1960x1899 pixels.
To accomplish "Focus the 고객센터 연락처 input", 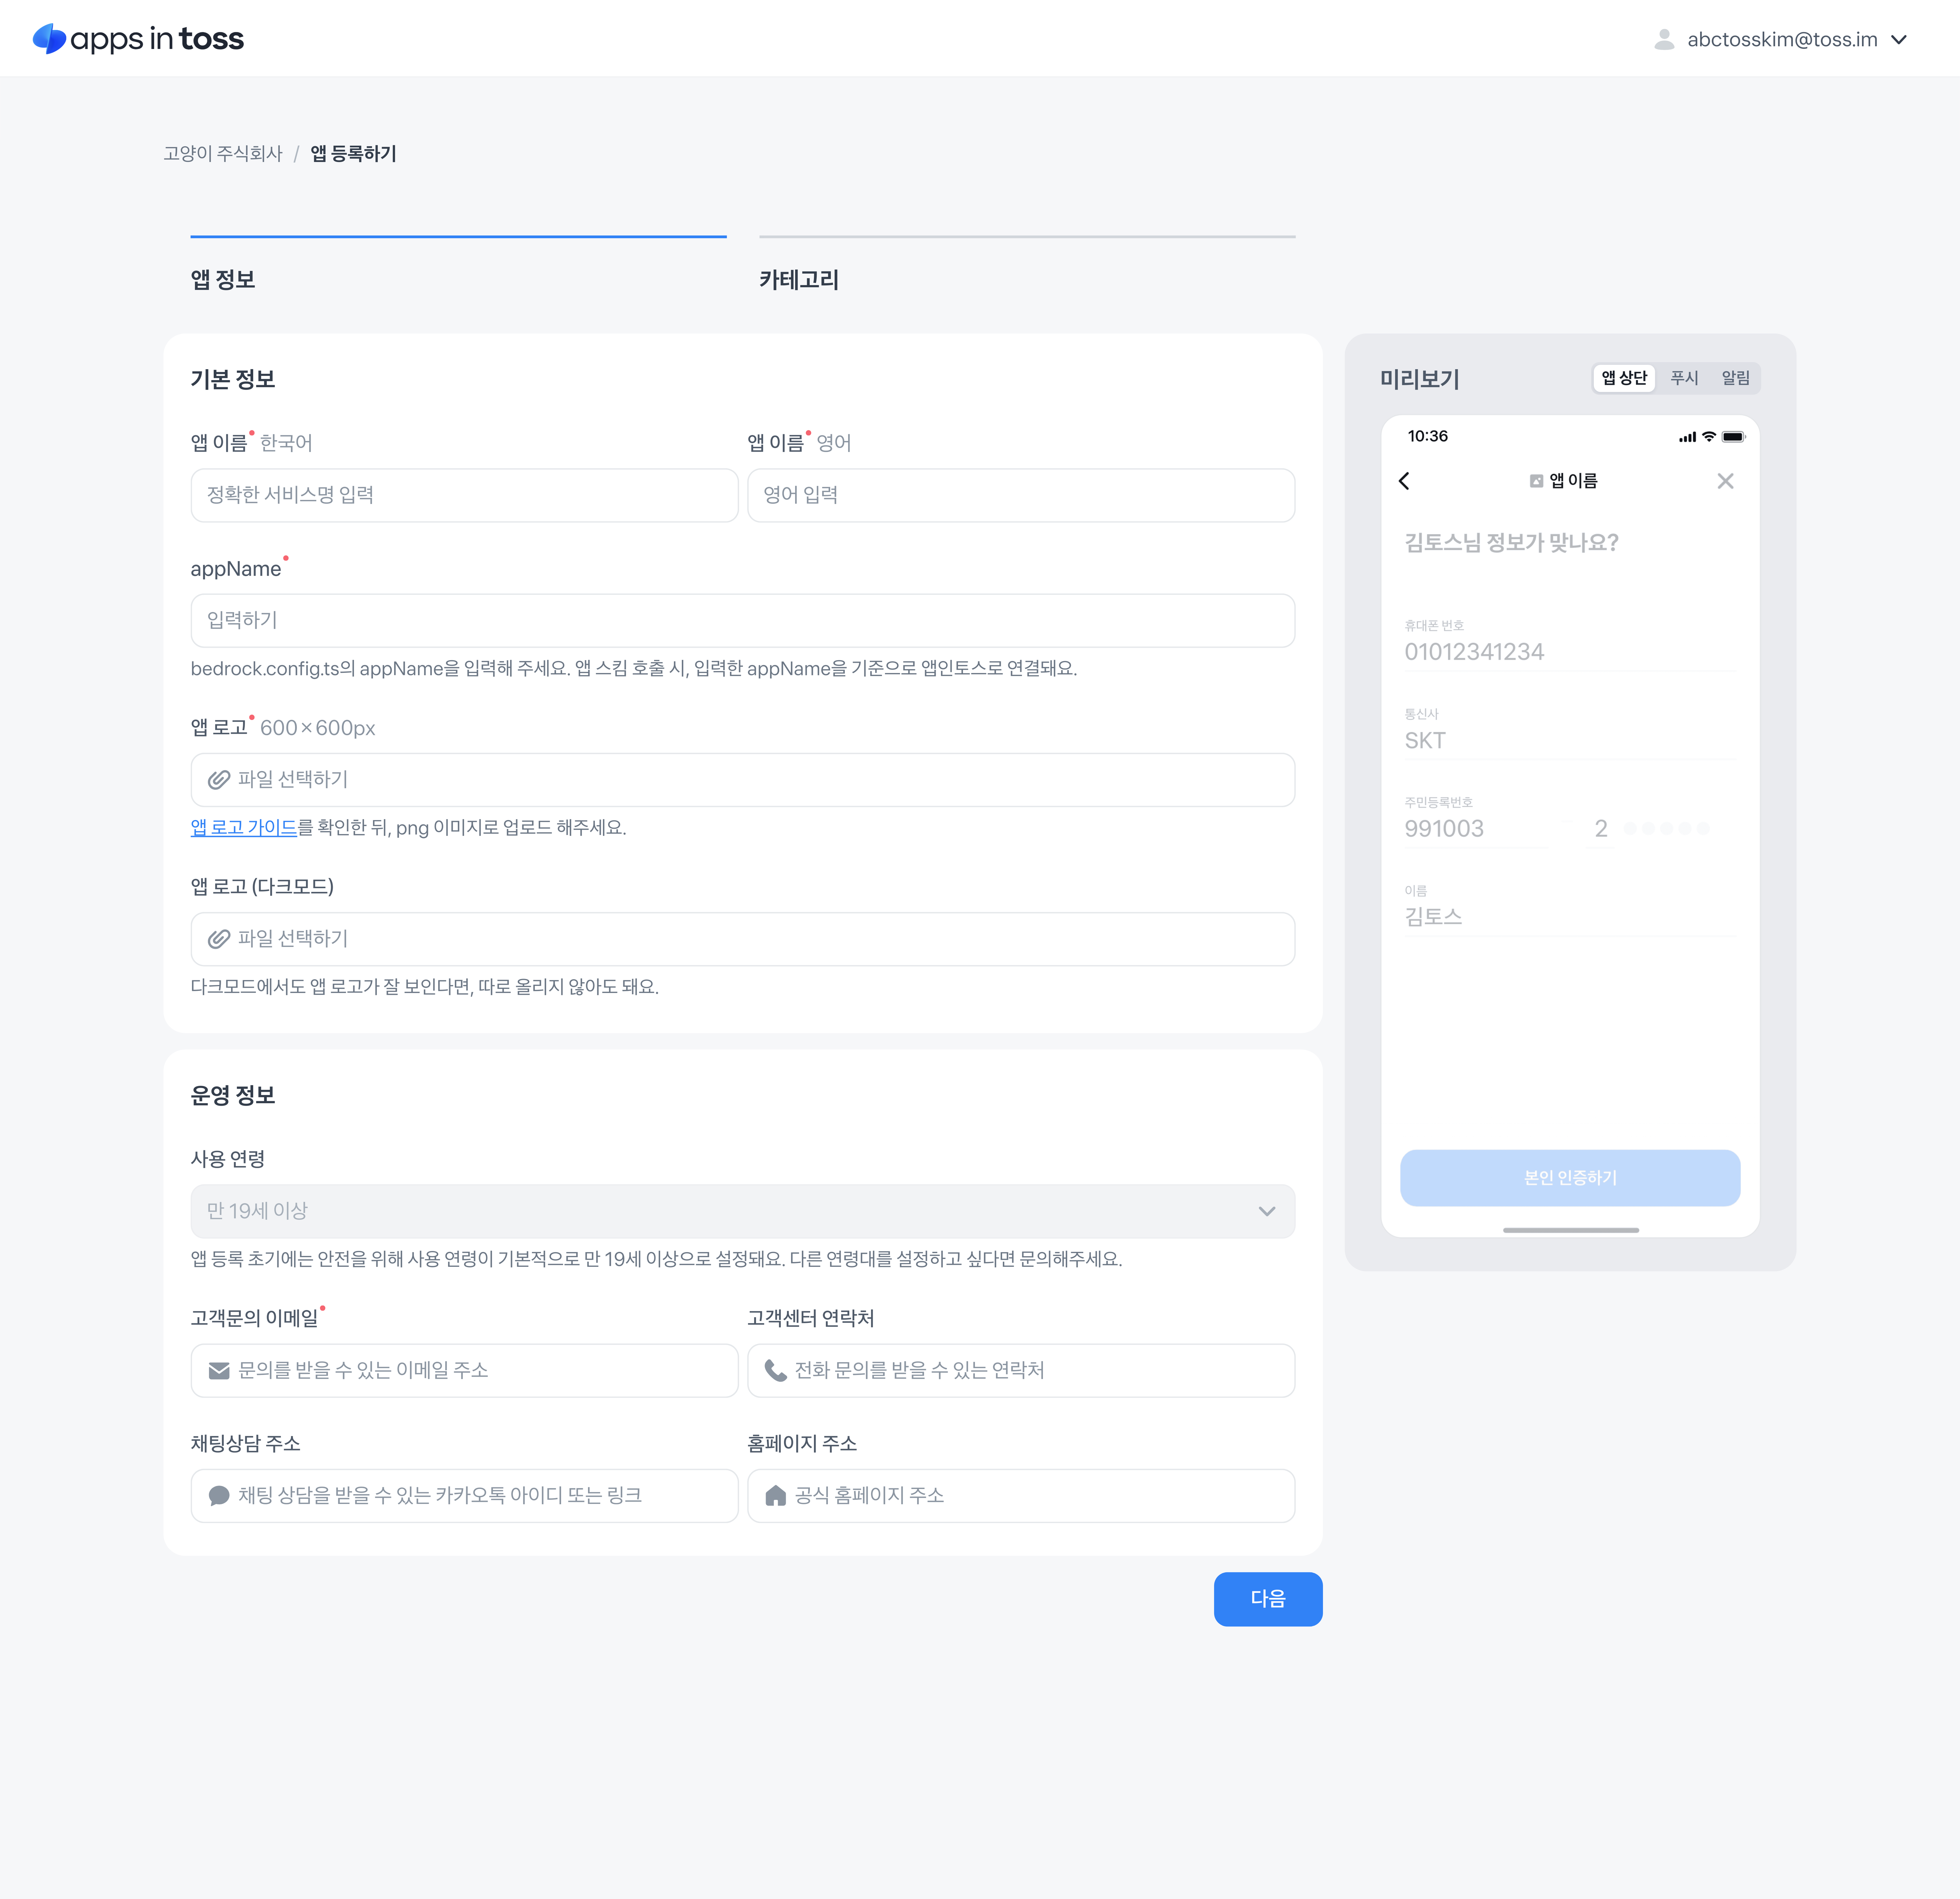I will point(1021,1370).
